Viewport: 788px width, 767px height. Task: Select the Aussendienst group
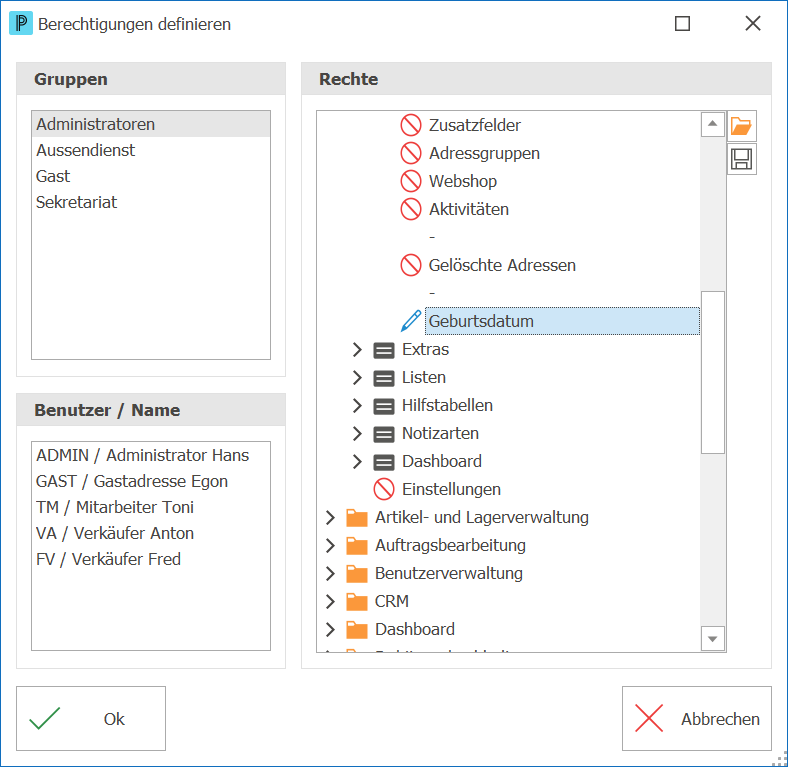151,150
